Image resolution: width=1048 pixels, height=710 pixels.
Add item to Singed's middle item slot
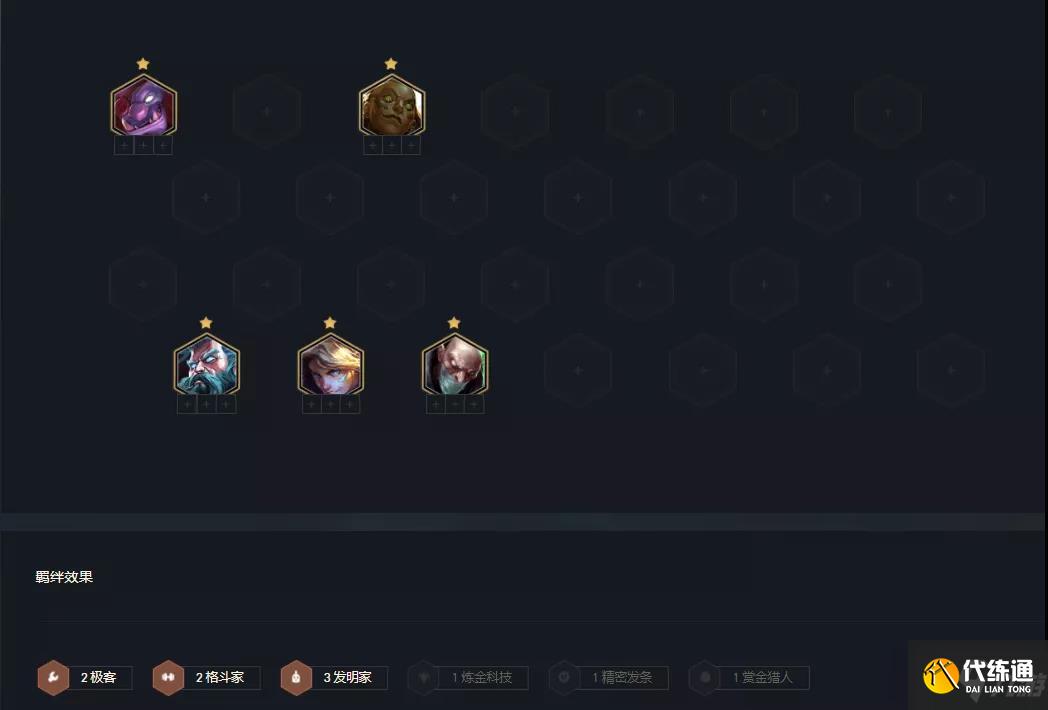click(x=454, y=404)
